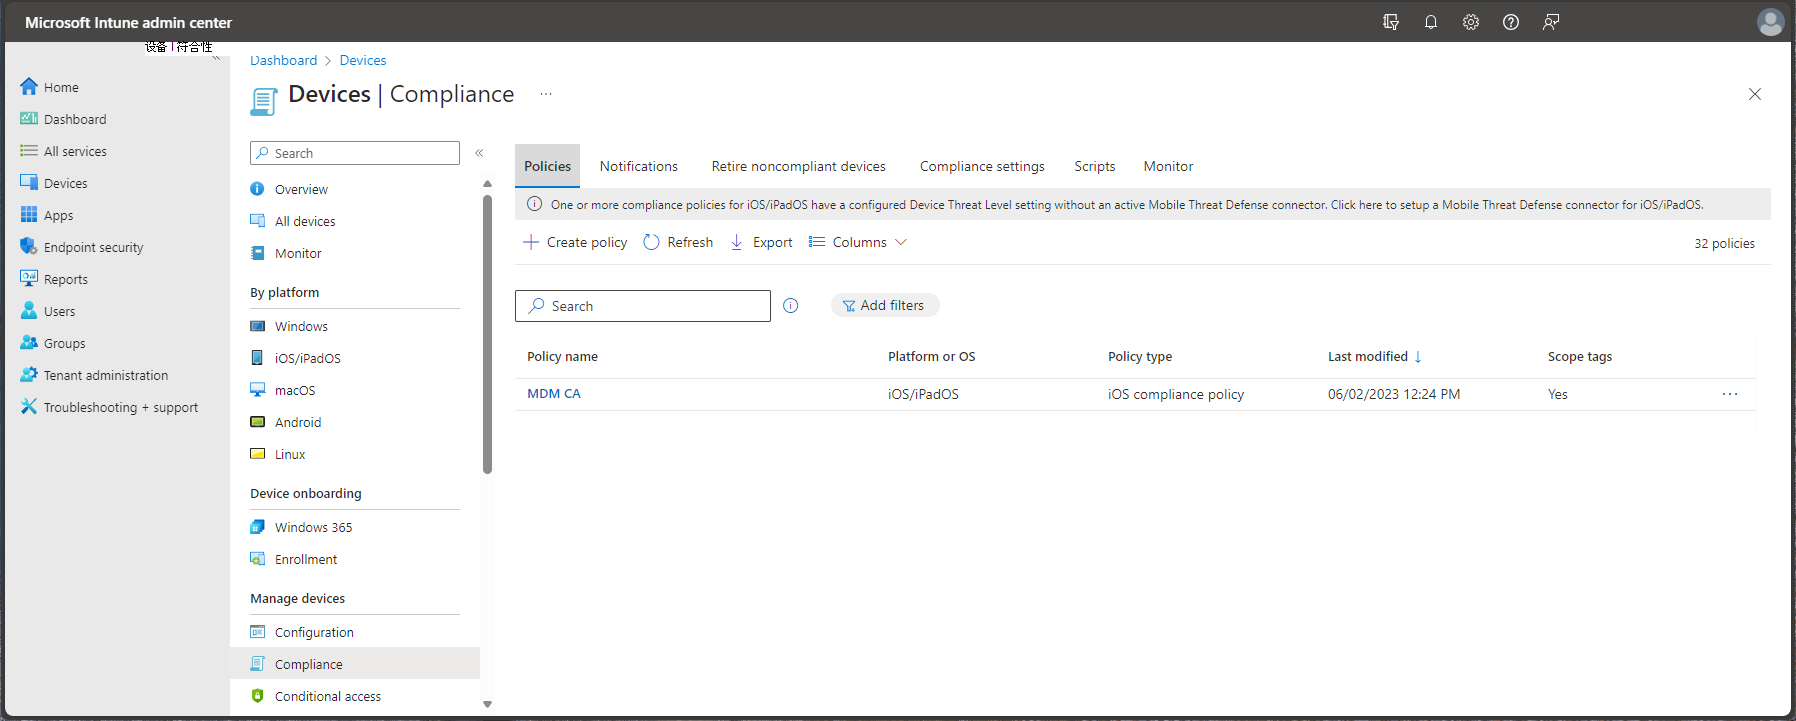
Task: Click the info icon beside the search box
Action: [x=790, y=306]
